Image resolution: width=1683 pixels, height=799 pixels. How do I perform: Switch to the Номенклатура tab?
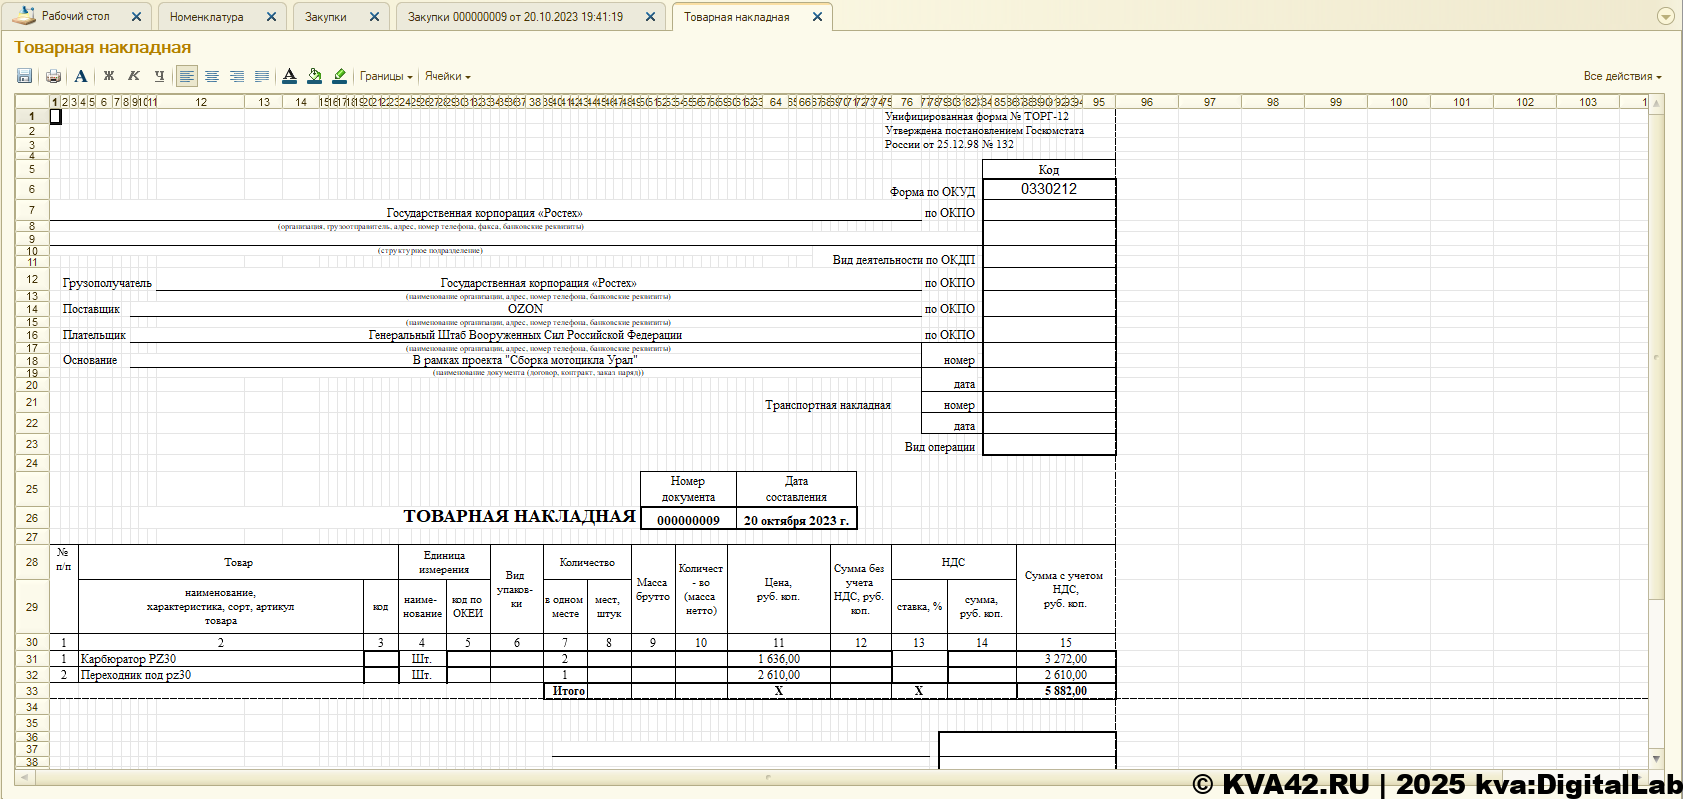click(207, 17)
